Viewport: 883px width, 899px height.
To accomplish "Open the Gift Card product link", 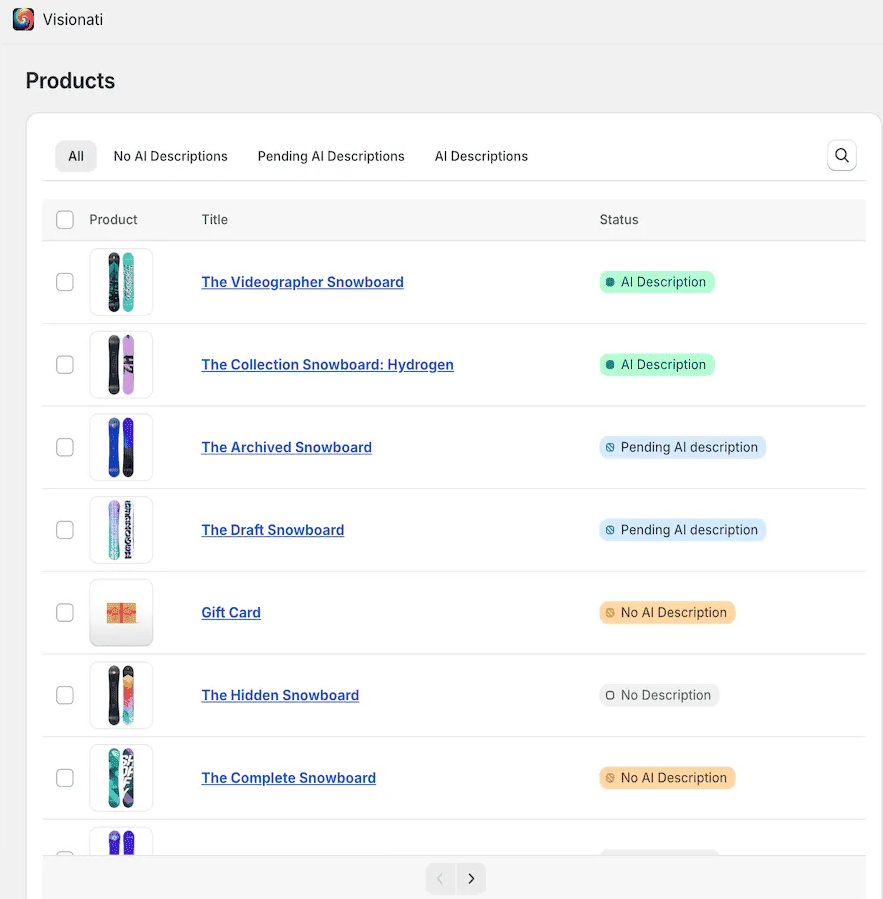I will tap(230, 612).
